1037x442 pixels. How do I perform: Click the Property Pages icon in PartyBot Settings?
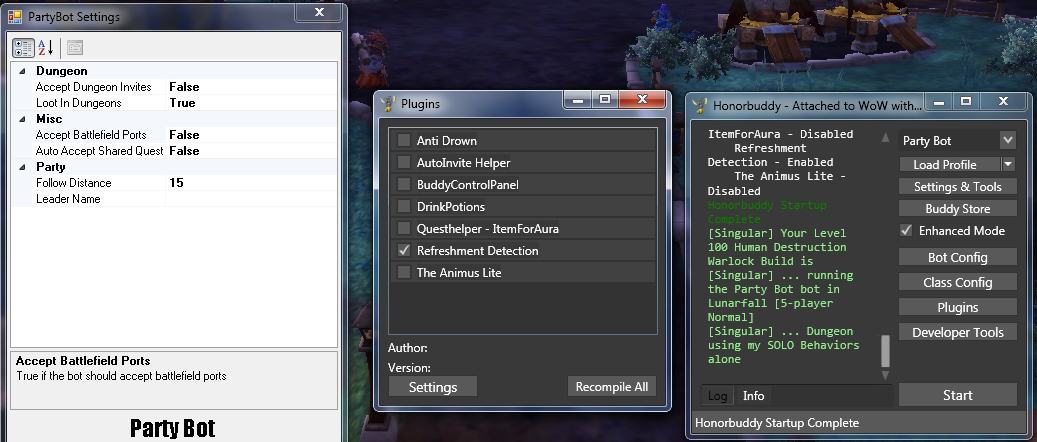(x=75, y=48)
